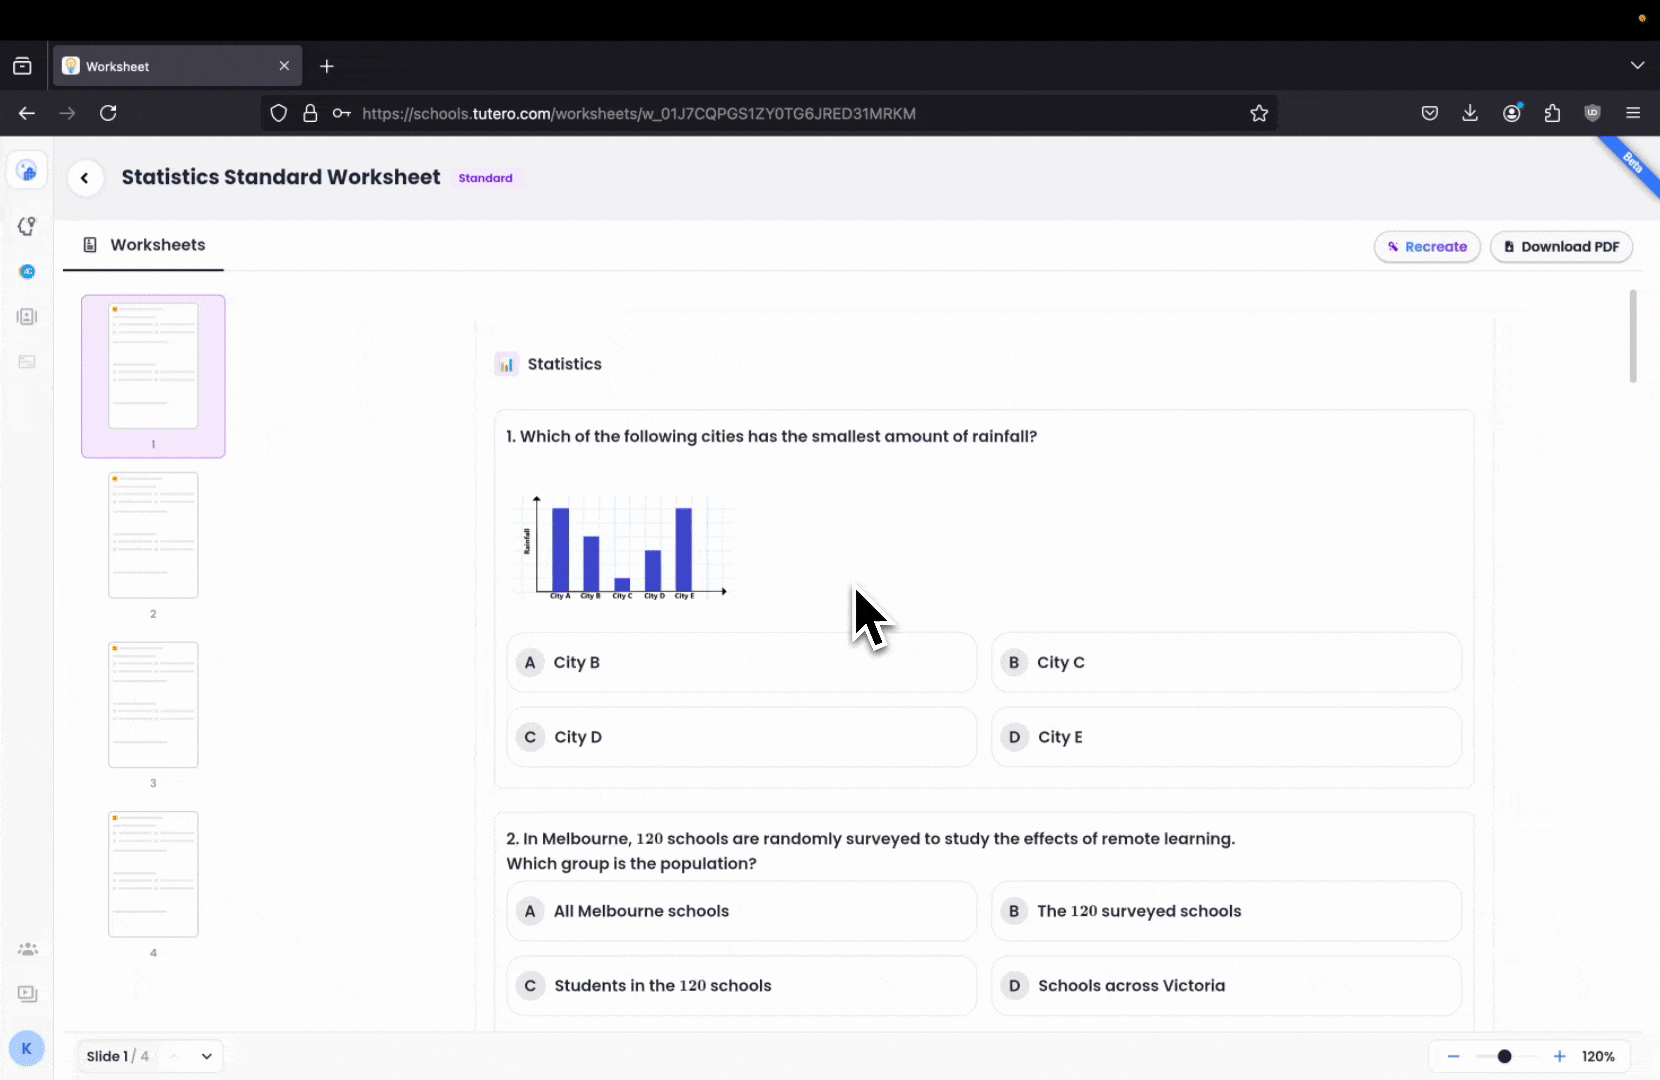
Task: Select the page 2 thumbnail
Action: pos(153,536)
